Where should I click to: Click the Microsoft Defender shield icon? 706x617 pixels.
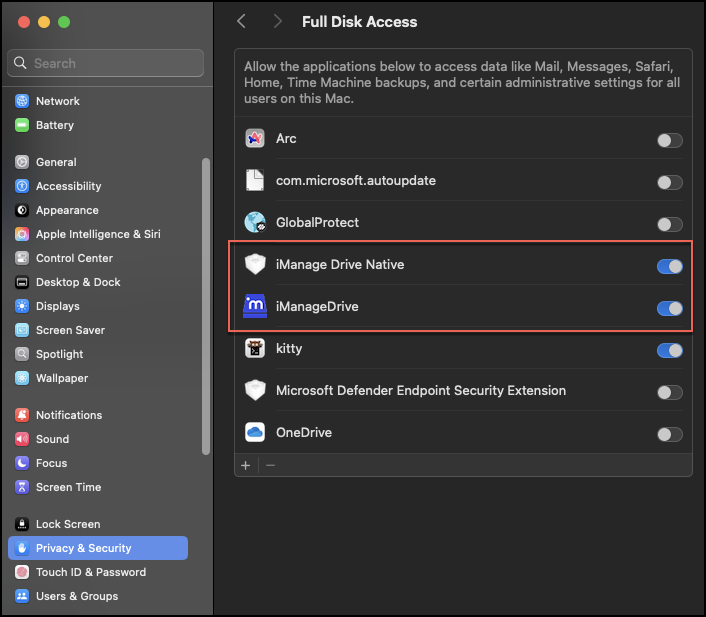tap(255, 391)
